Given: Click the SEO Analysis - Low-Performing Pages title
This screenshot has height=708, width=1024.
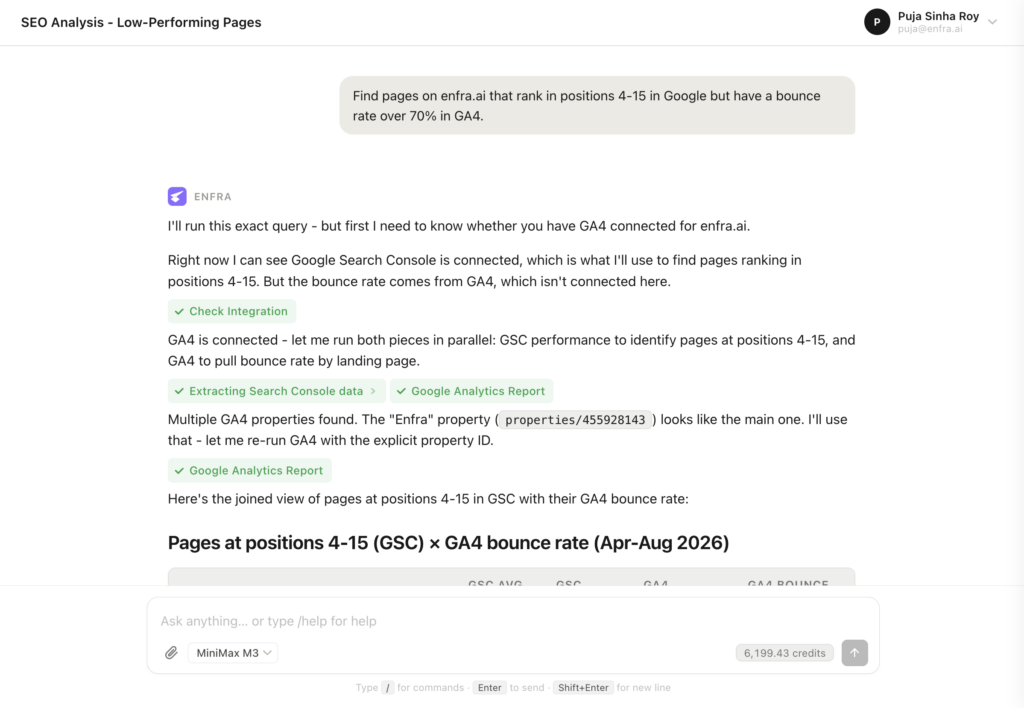Looking at the screenshot, I should point(141,22).
